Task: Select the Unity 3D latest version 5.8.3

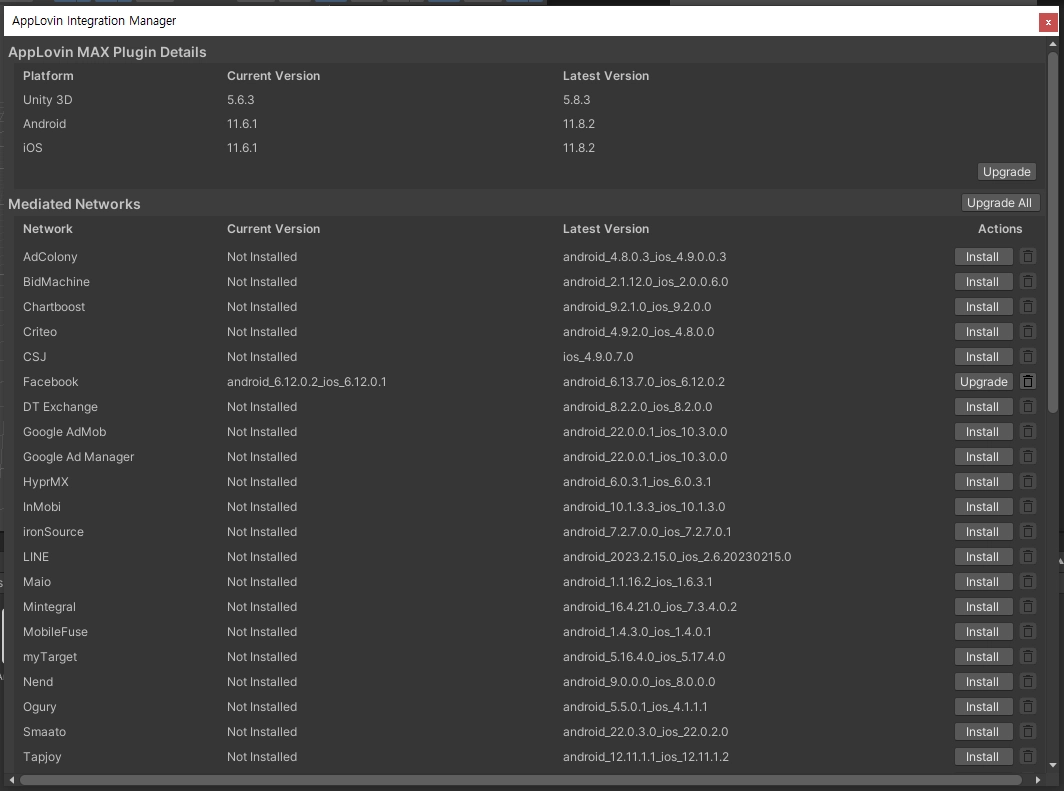Action: point(576,100)
